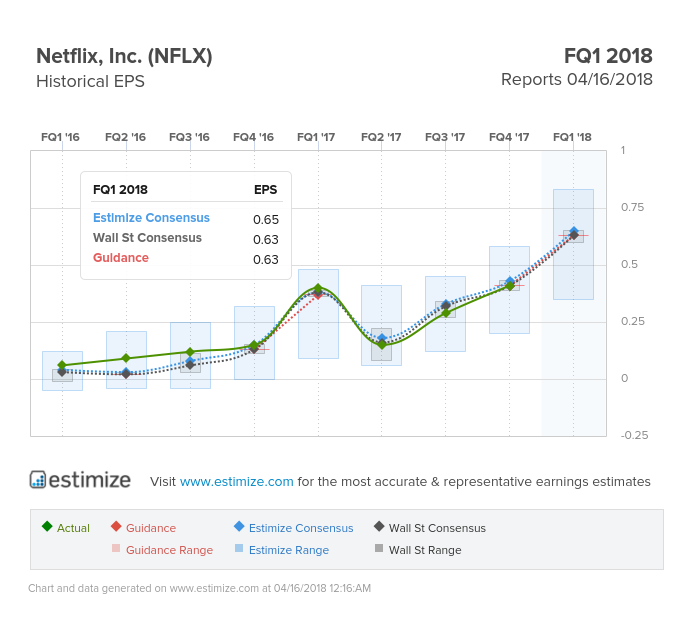Click the FQ3 '16 Actual green data point
The width and height of the screenshot is (685, 620).
point(190,352)
